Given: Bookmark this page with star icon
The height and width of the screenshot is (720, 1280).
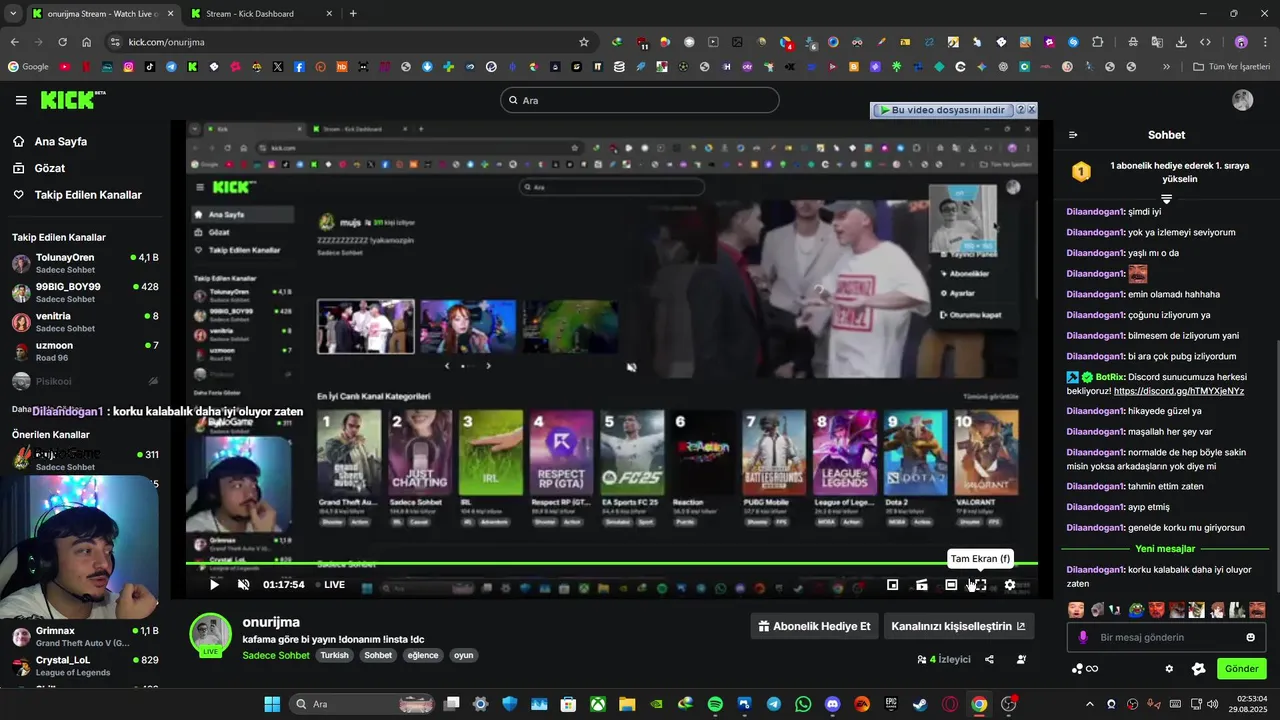Looking at the screenshot, I should [x=584, y=42].
